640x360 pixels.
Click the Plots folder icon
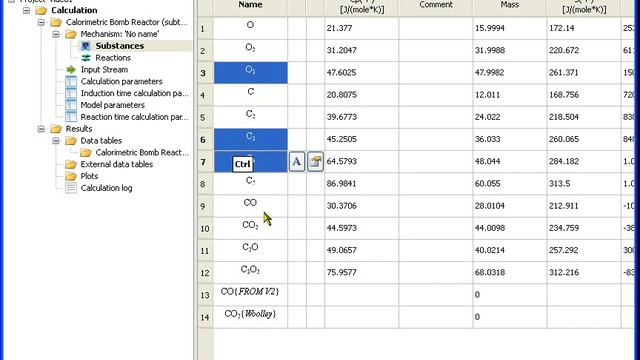pos(71,176)
